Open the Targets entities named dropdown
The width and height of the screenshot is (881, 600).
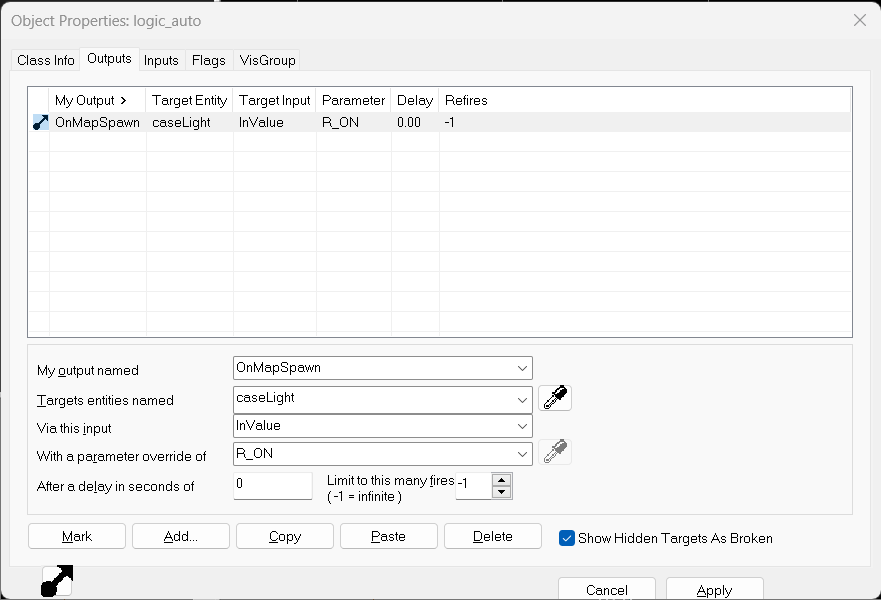coord(523,399)
